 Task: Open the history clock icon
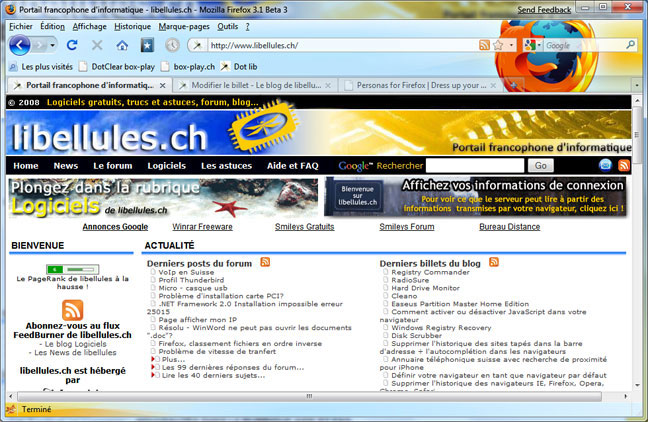click(x=172, y=45)
